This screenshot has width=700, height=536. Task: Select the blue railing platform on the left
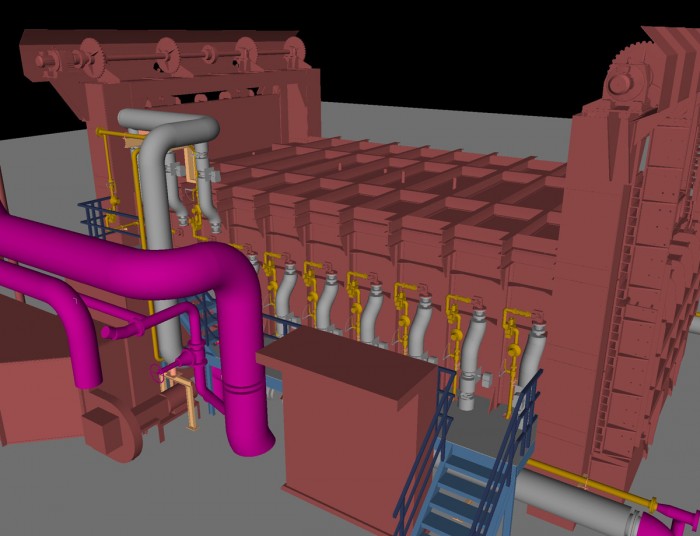click(109, 219)
